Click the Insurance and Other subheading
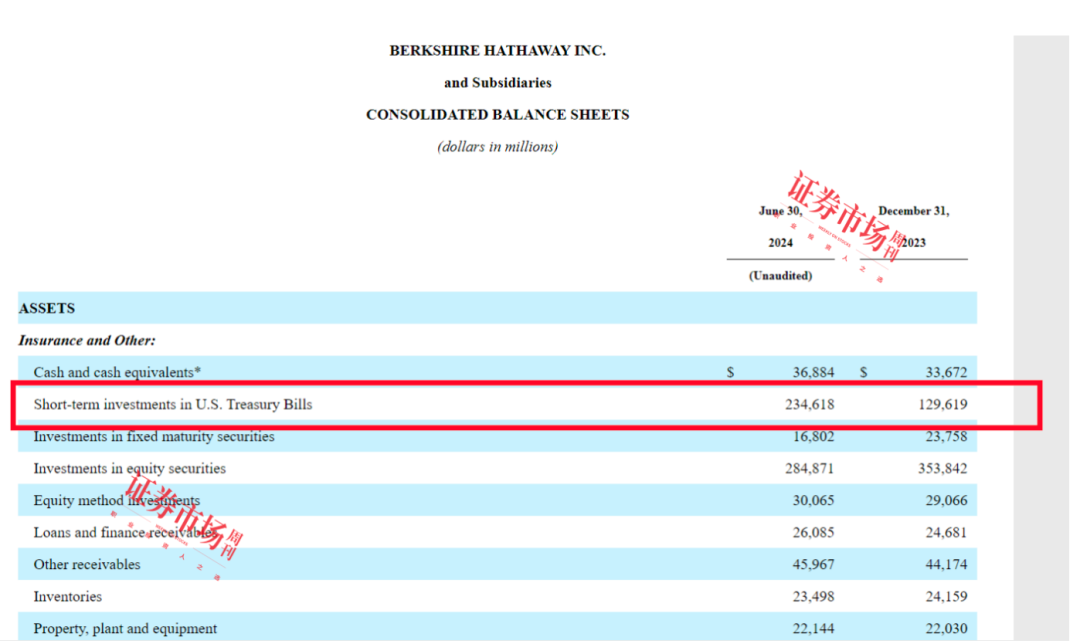The image size is (1080, 644). [87, 341]
